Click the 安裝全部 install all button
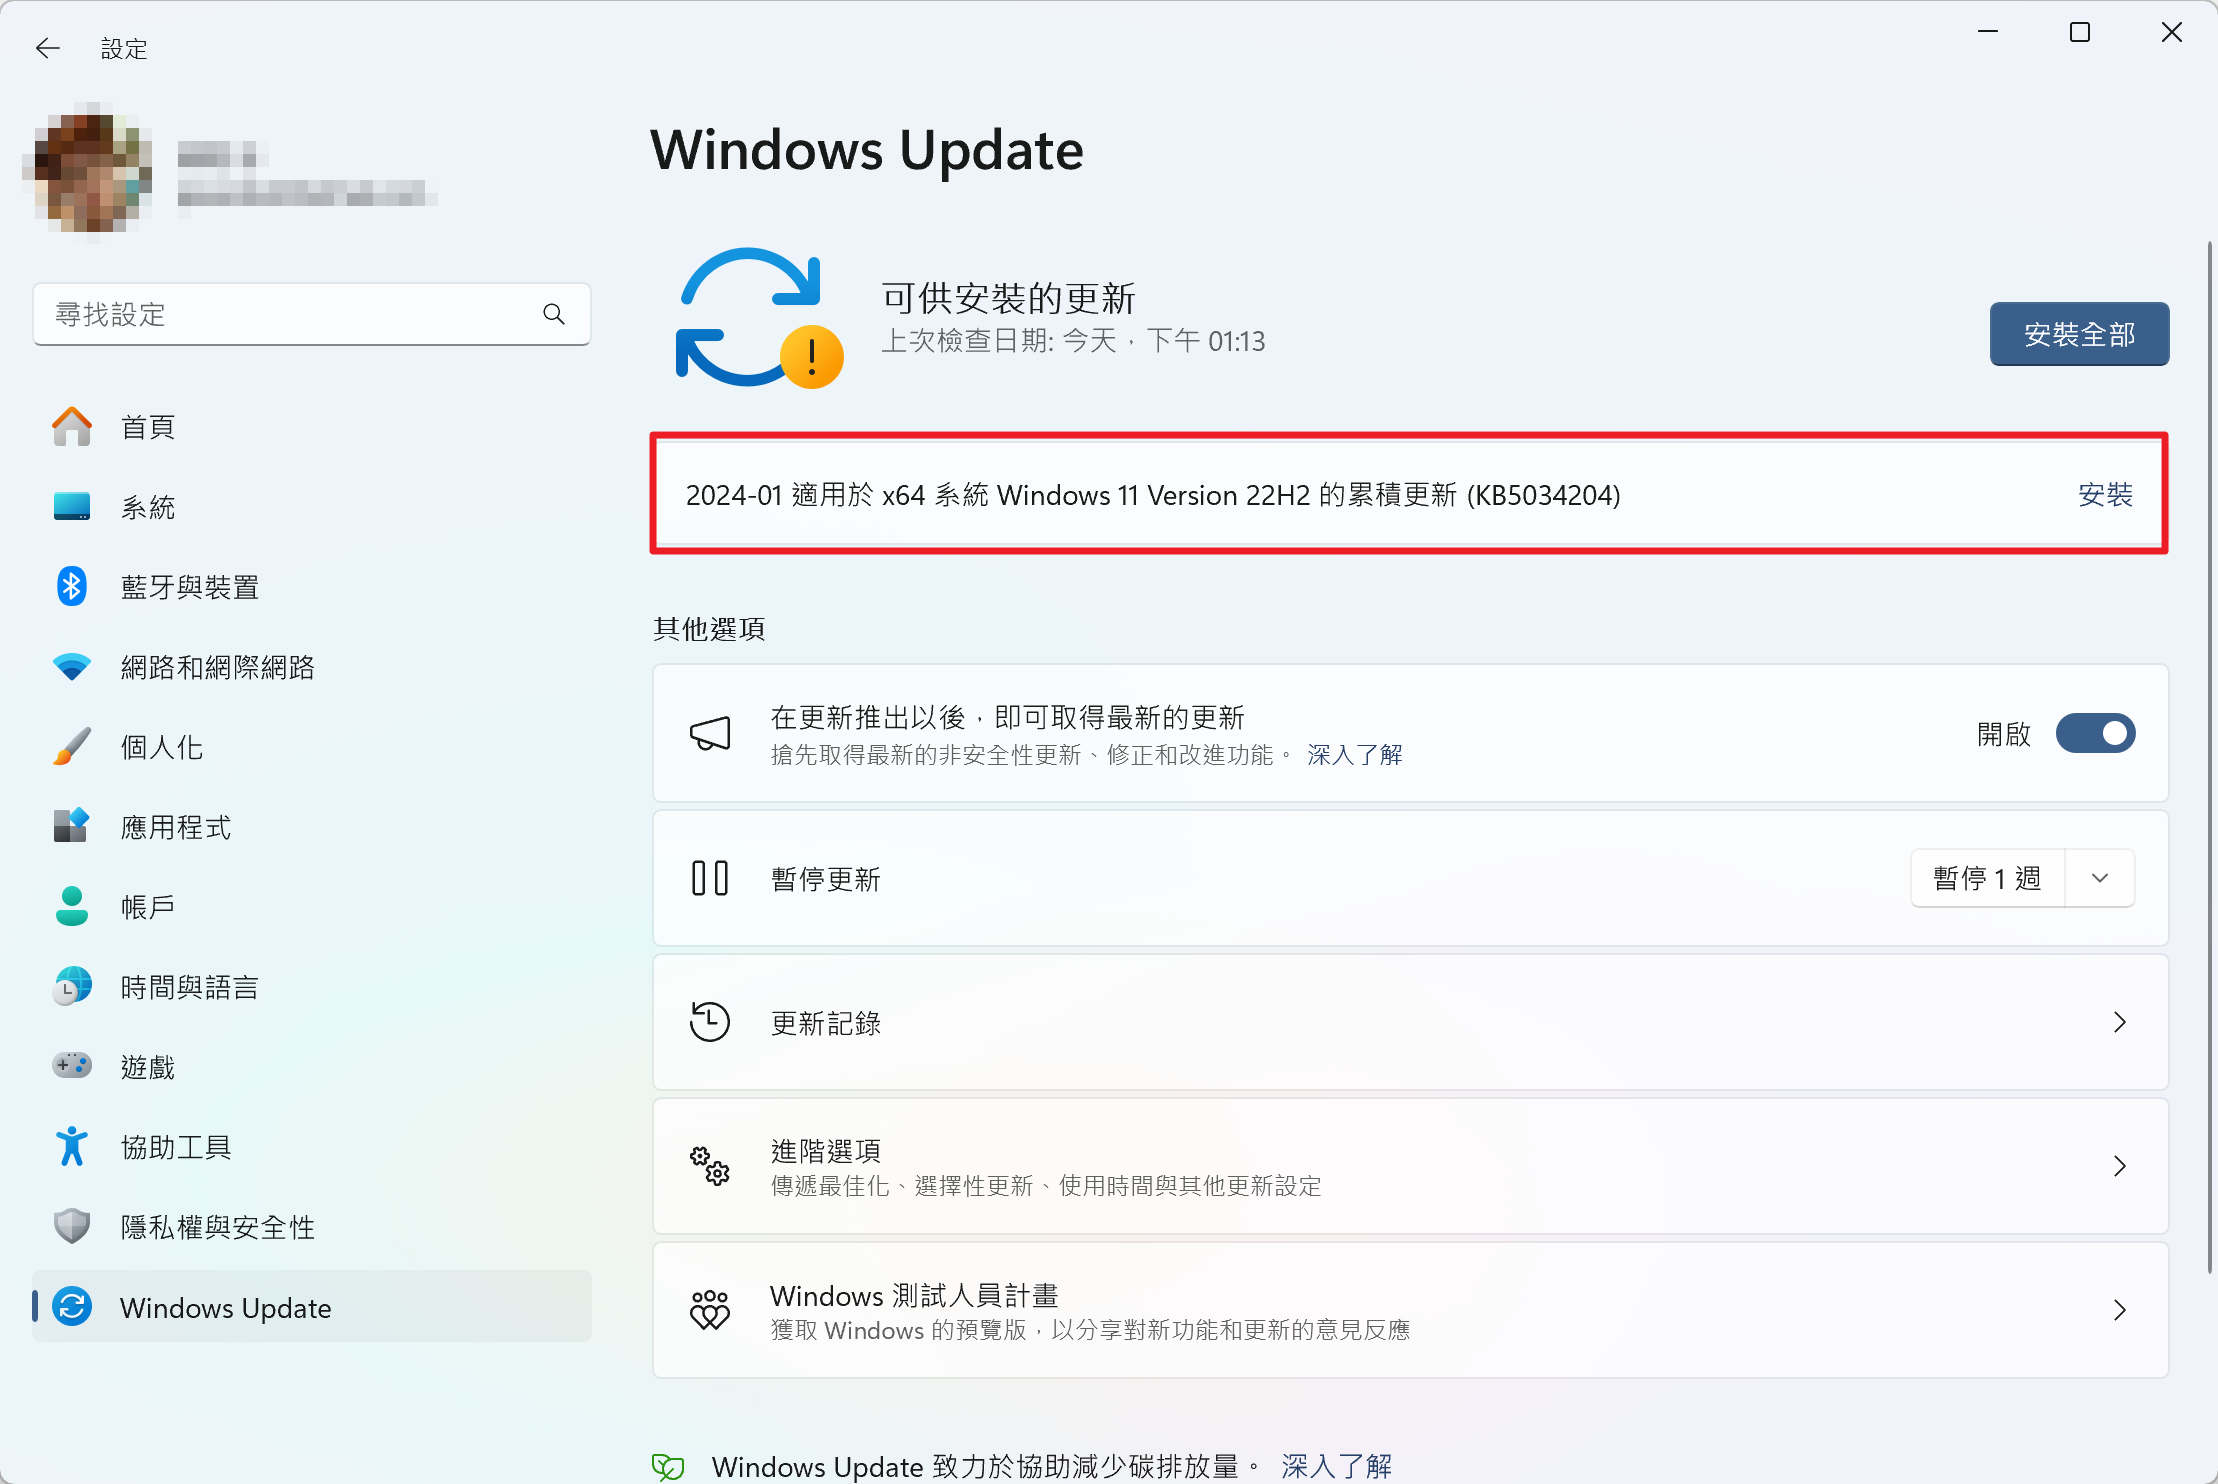 [2079, 334]
